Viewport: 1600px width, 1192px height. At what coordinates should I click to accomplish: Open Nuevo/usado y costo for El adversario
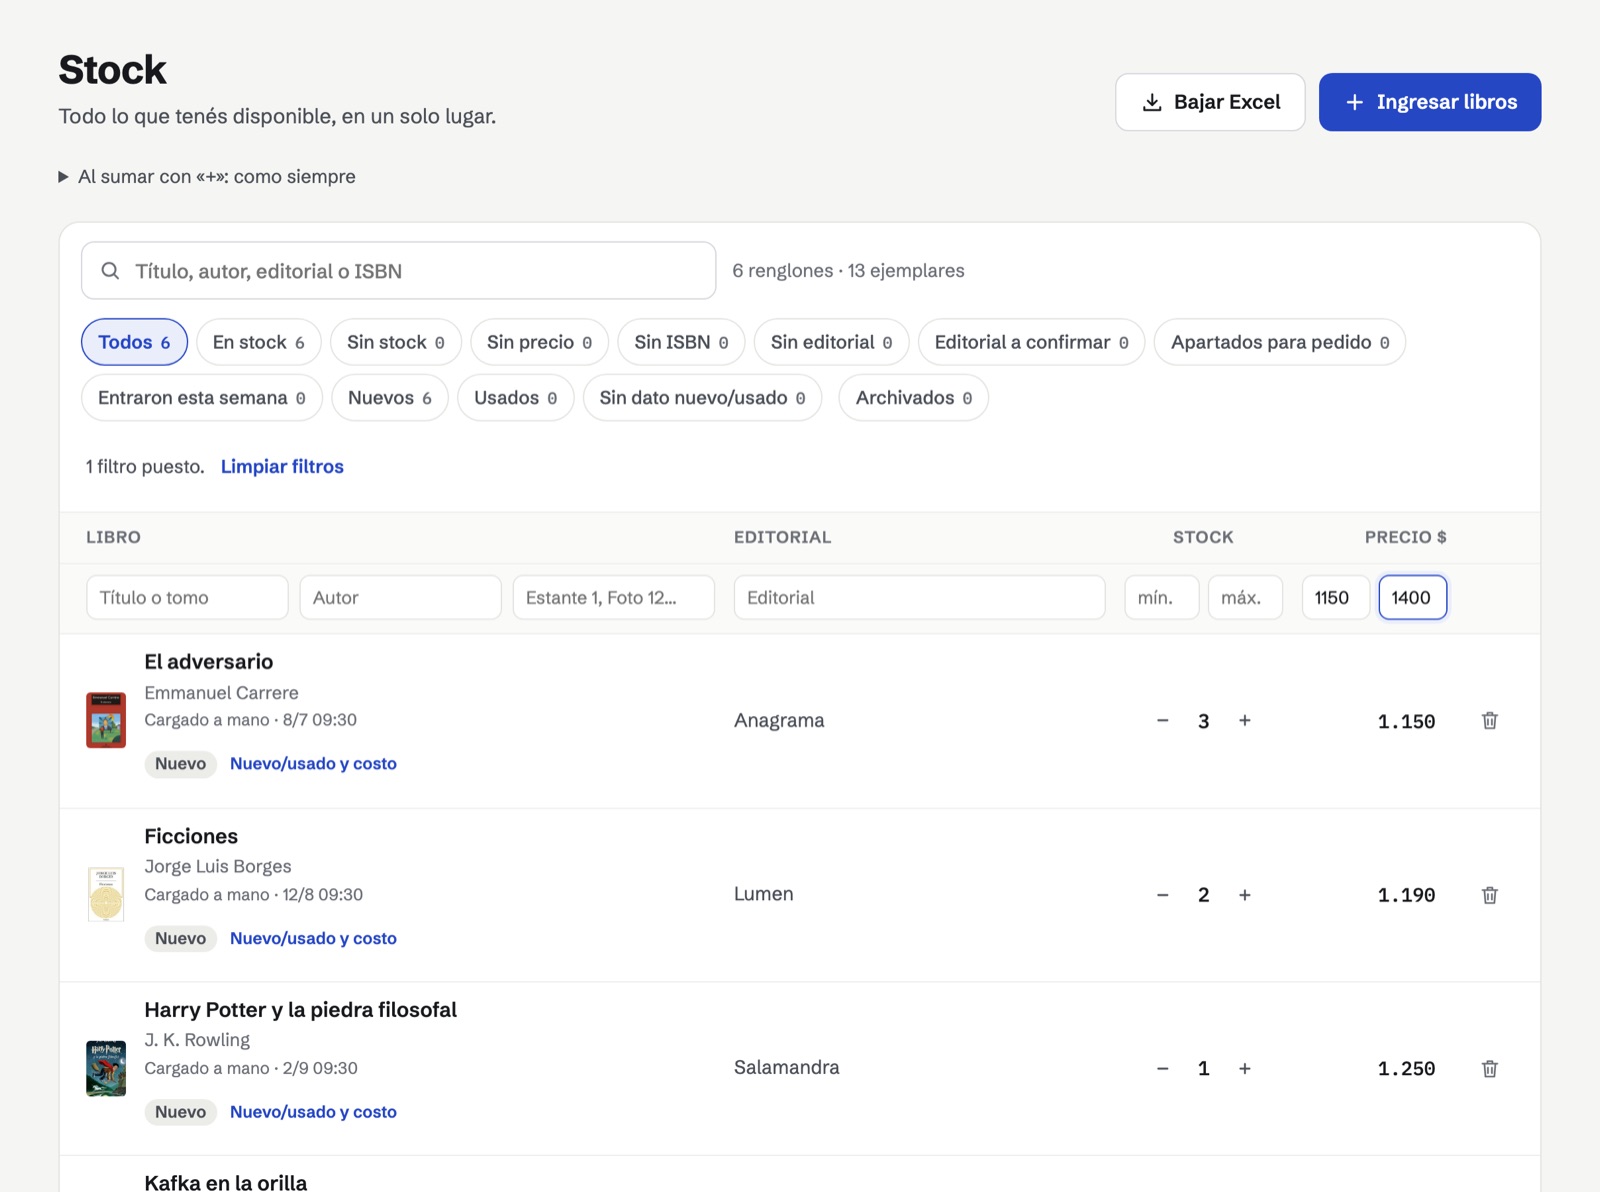313,764
